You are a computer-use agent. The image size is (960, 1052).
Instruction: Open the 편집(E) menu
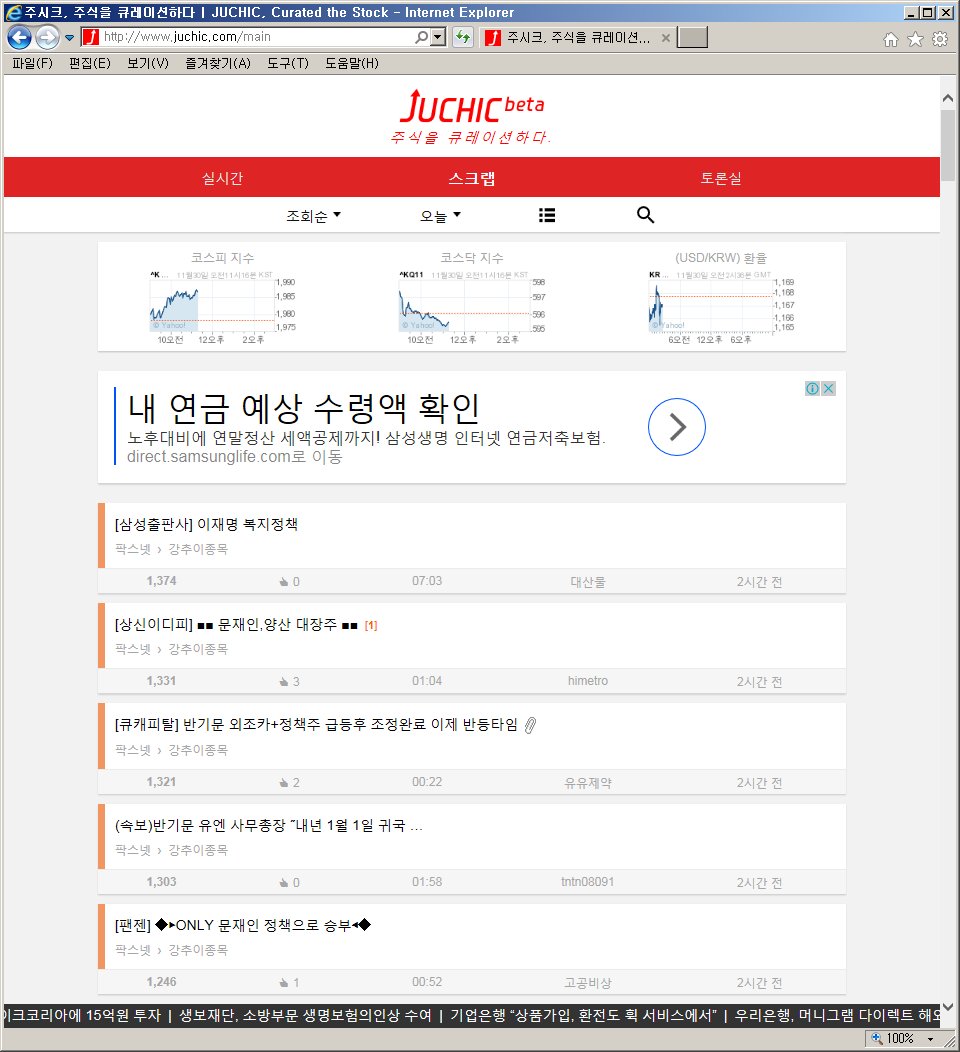click(90, 63)
